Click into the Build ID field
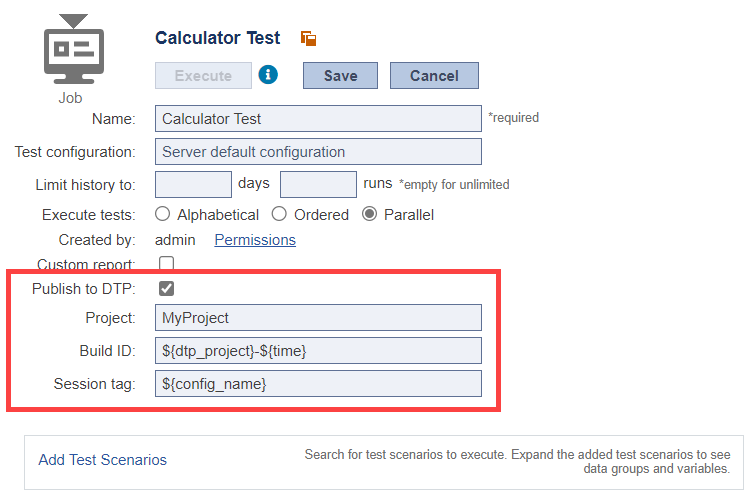Image resolution: width=751 pixels, height=501 pixels. click(318, 351)
